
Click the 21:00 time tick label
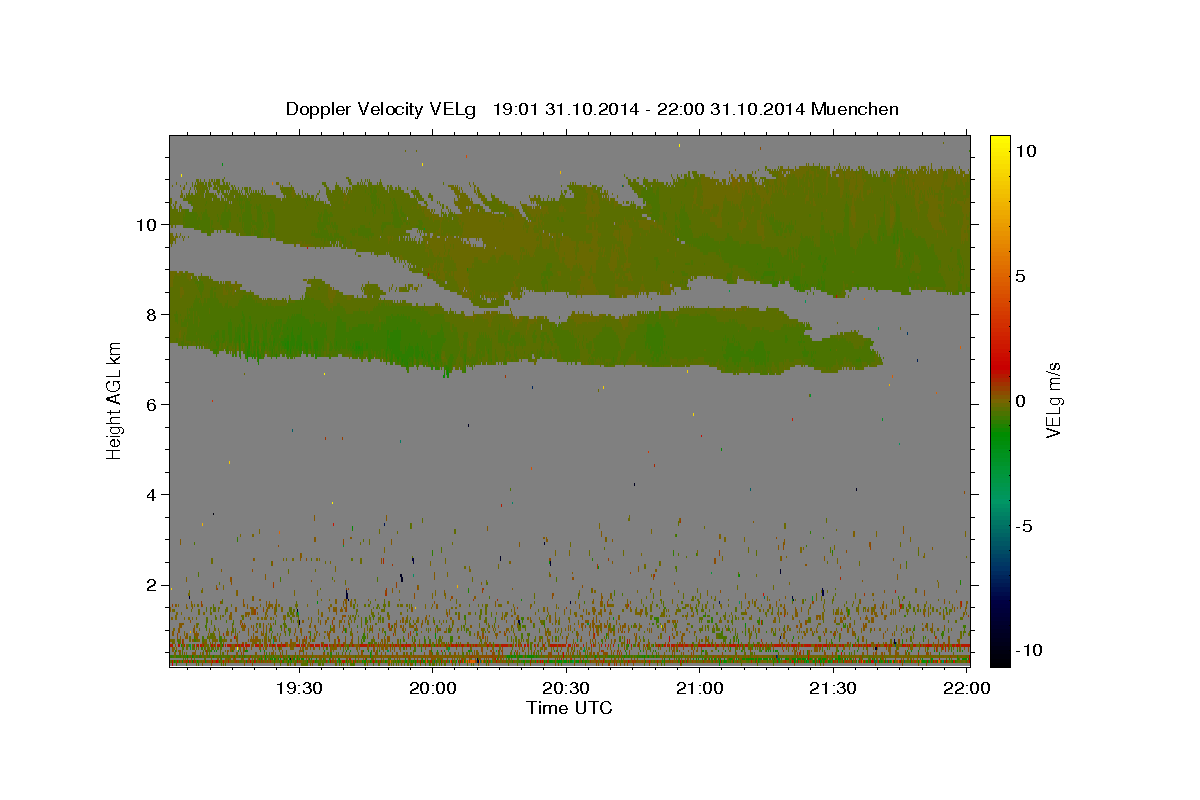coord(700,688)
